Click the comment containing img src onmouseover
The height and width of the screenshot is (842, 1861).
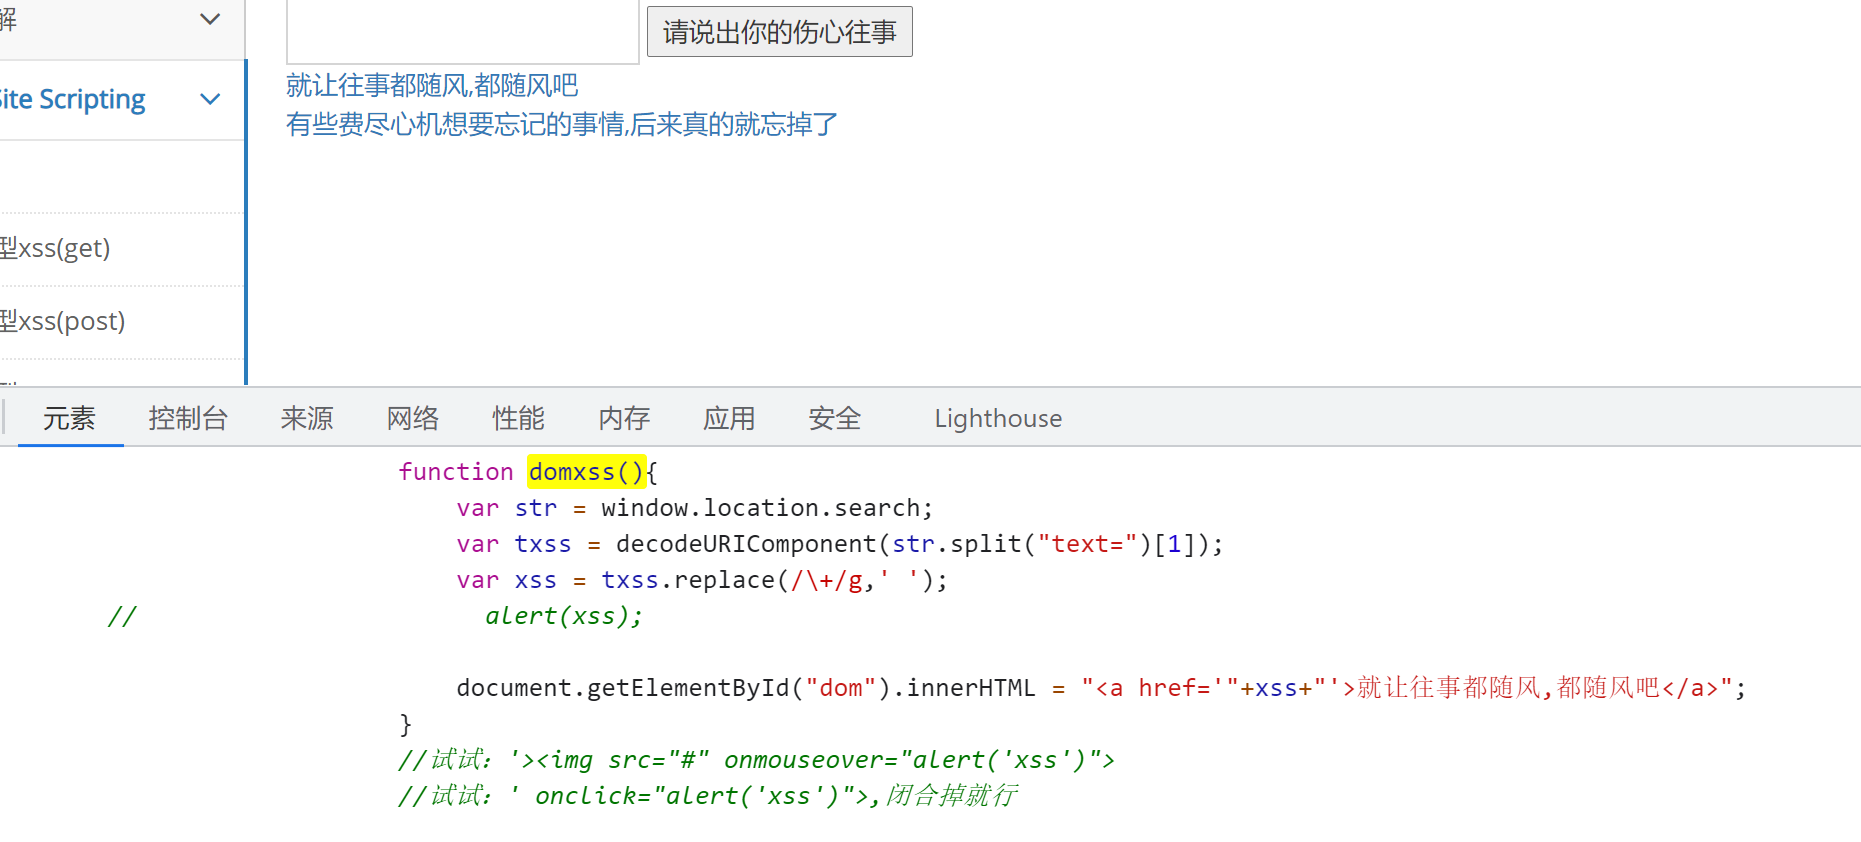coord(756,760)
